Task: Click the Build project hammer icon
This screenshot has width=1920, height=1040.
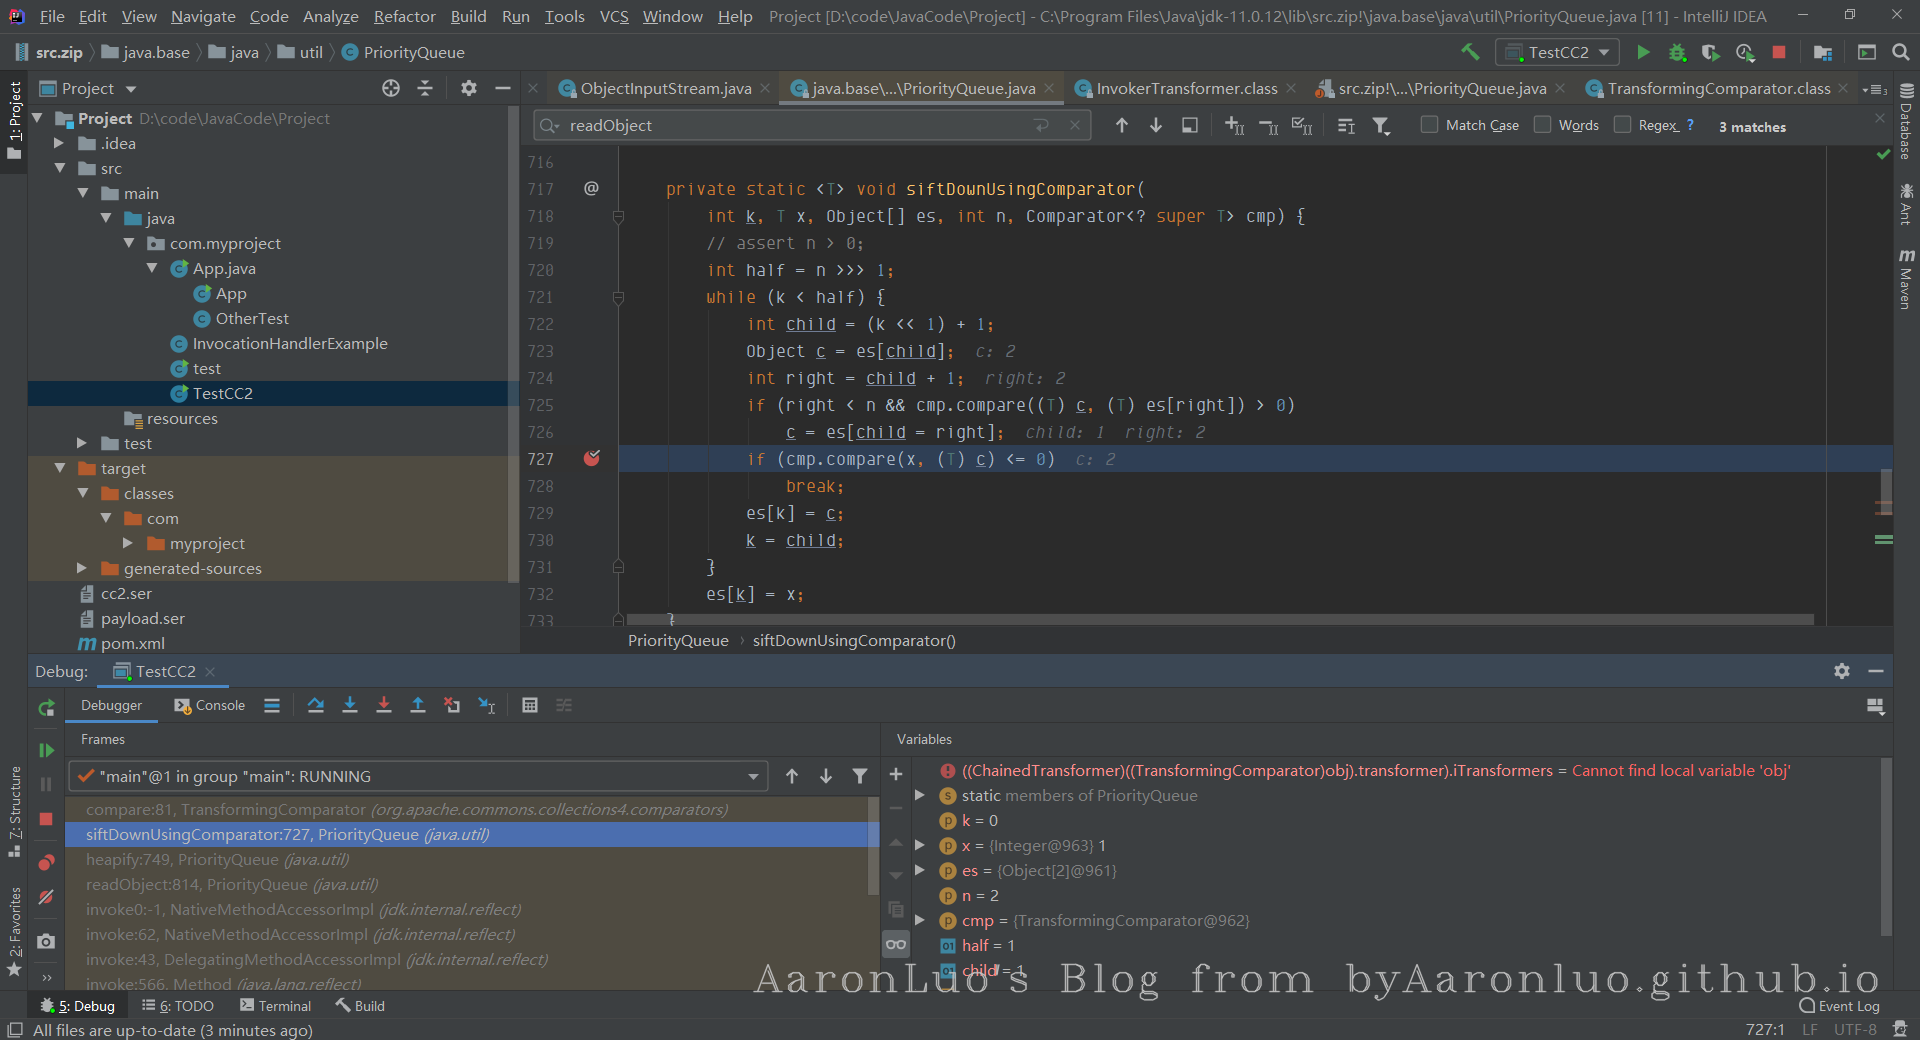Action: click(1470, 52)
